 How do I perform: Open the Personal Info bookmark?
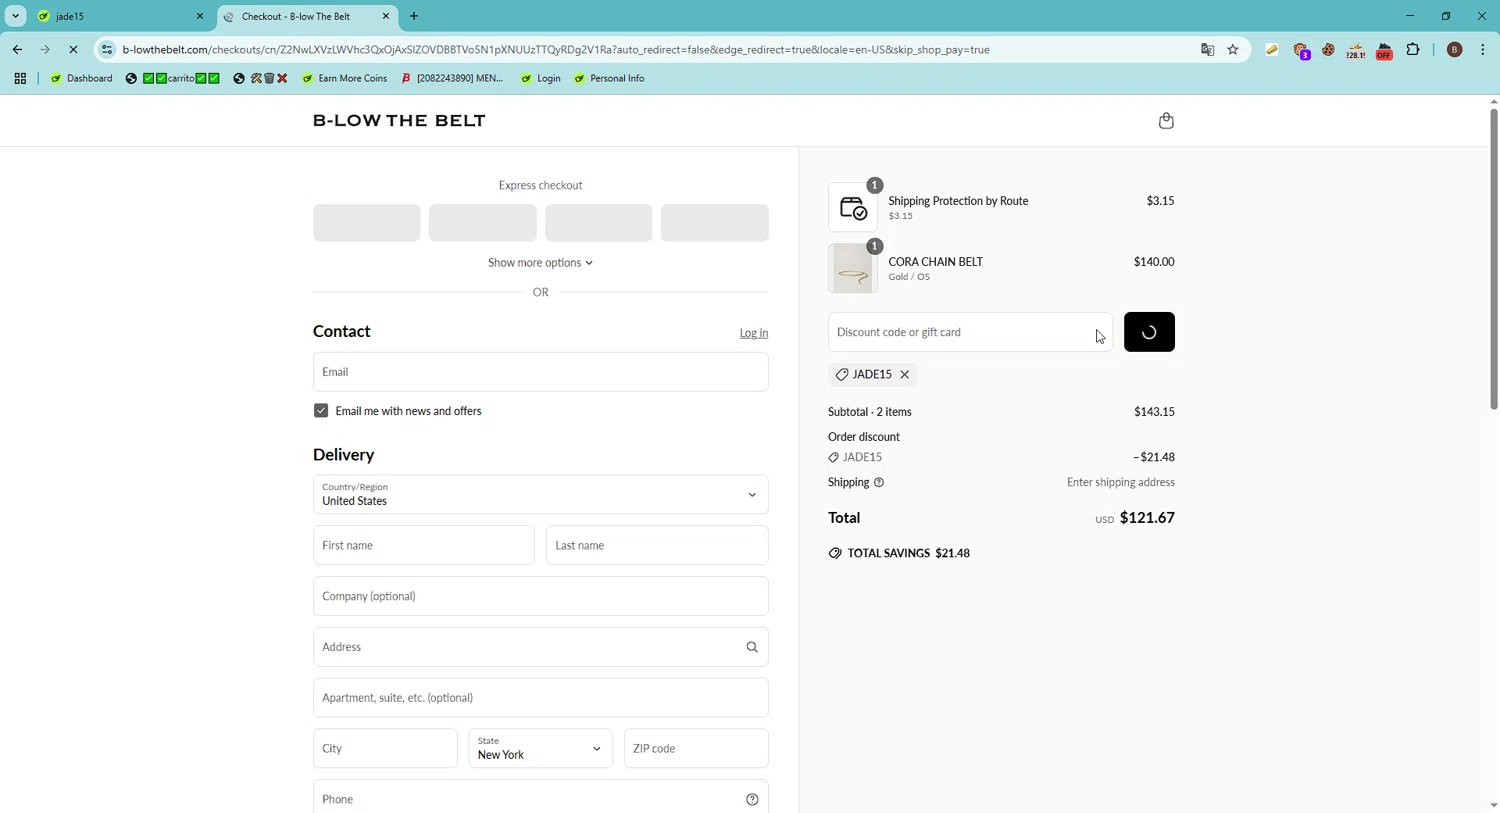click(x=609, y=78)
